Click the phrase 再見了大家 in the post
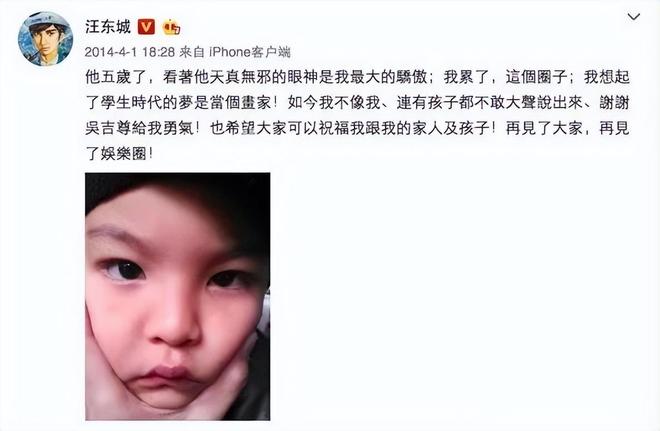 click(544, 128)
